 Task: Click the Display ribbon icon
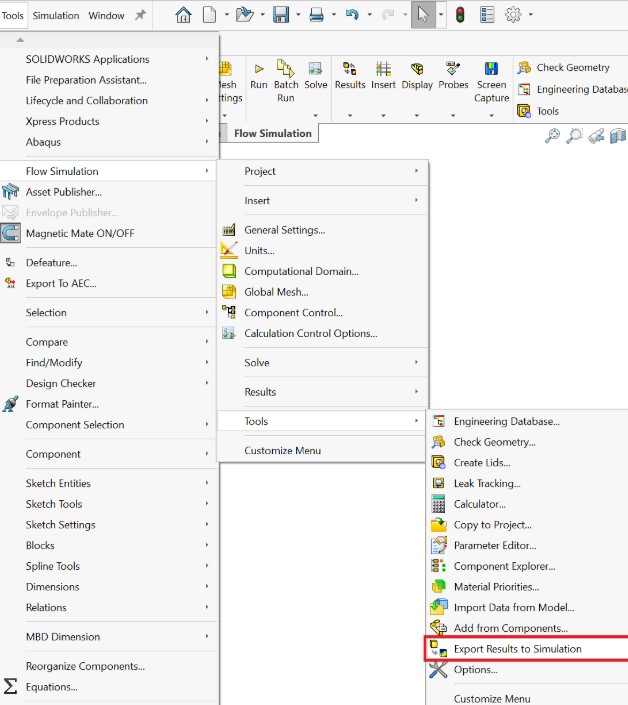tap(417, 68)
